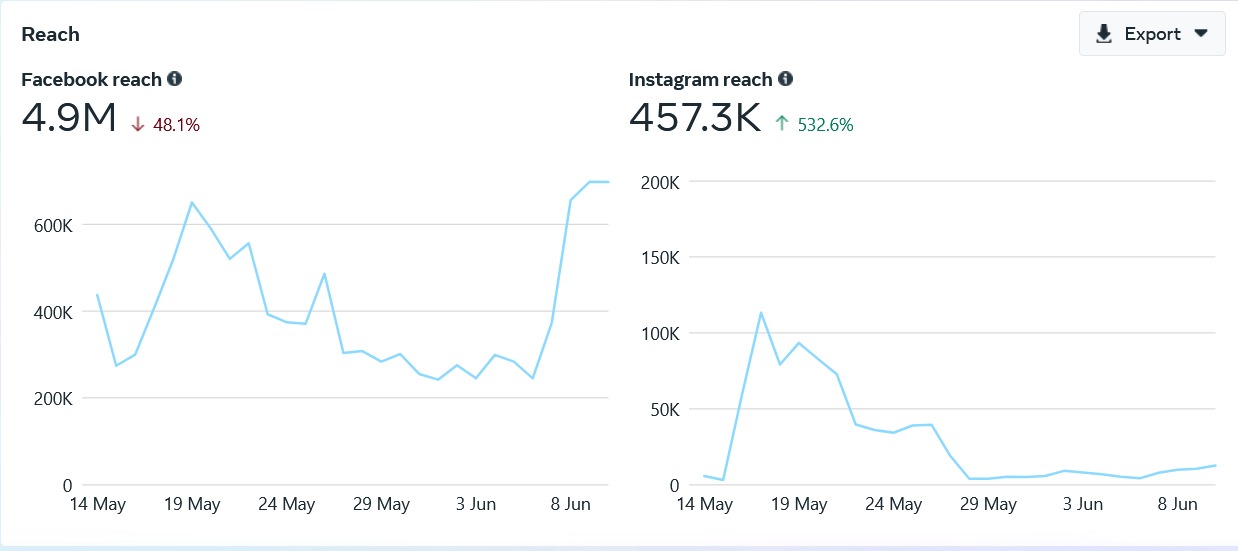Click the Facebook reach info icon
1238x551 pixels.
[175, 79]
